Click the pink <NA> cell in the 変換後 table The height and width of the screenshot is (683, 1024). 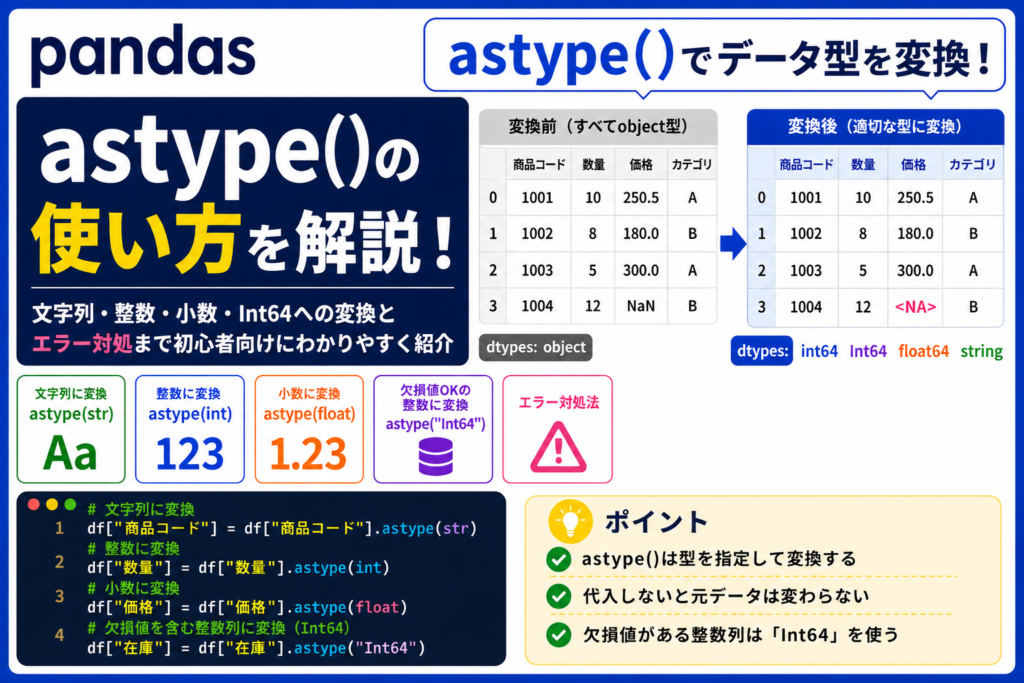click(915, 307)
